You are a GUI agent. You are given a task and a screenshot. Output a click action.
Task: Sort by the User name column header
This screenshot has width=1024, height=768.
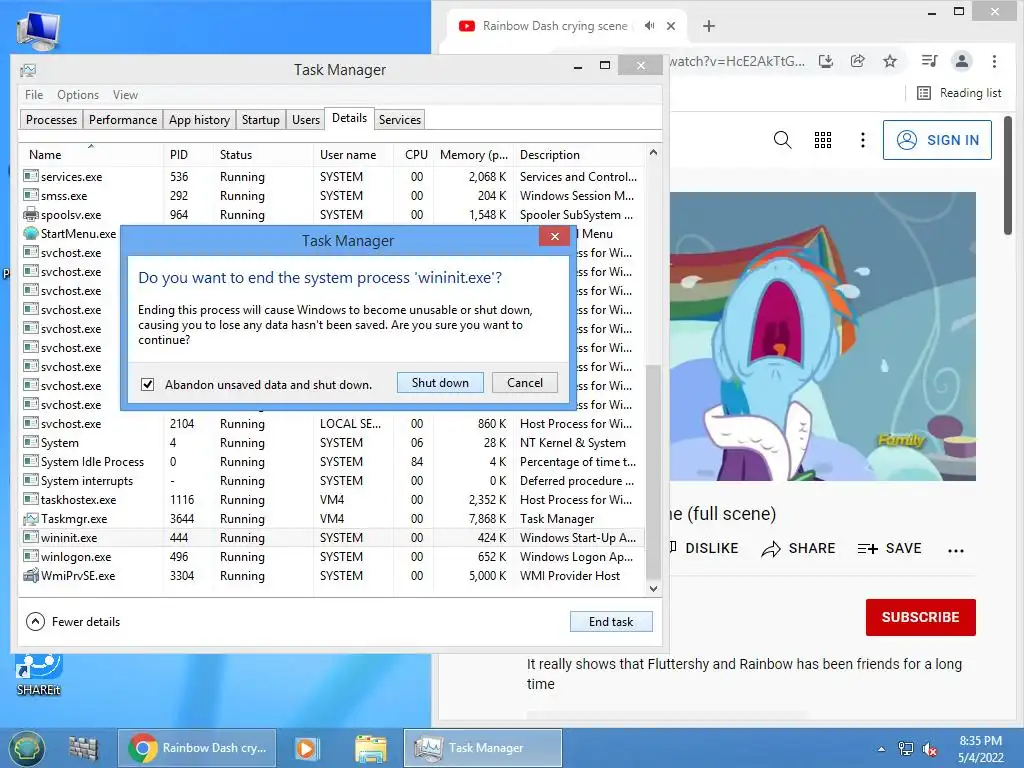pos(353,155)
